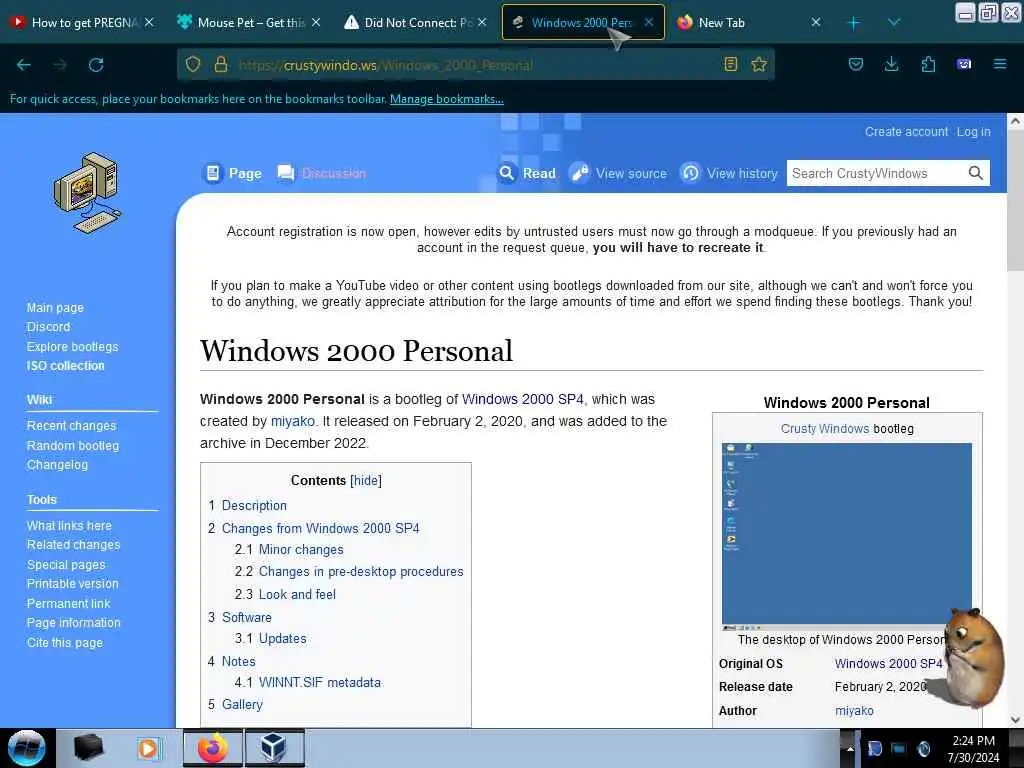Image resolution: width=1024 pixels, height=768 pixels.
Task: Show site security padlock info
Action: (221, 64)
